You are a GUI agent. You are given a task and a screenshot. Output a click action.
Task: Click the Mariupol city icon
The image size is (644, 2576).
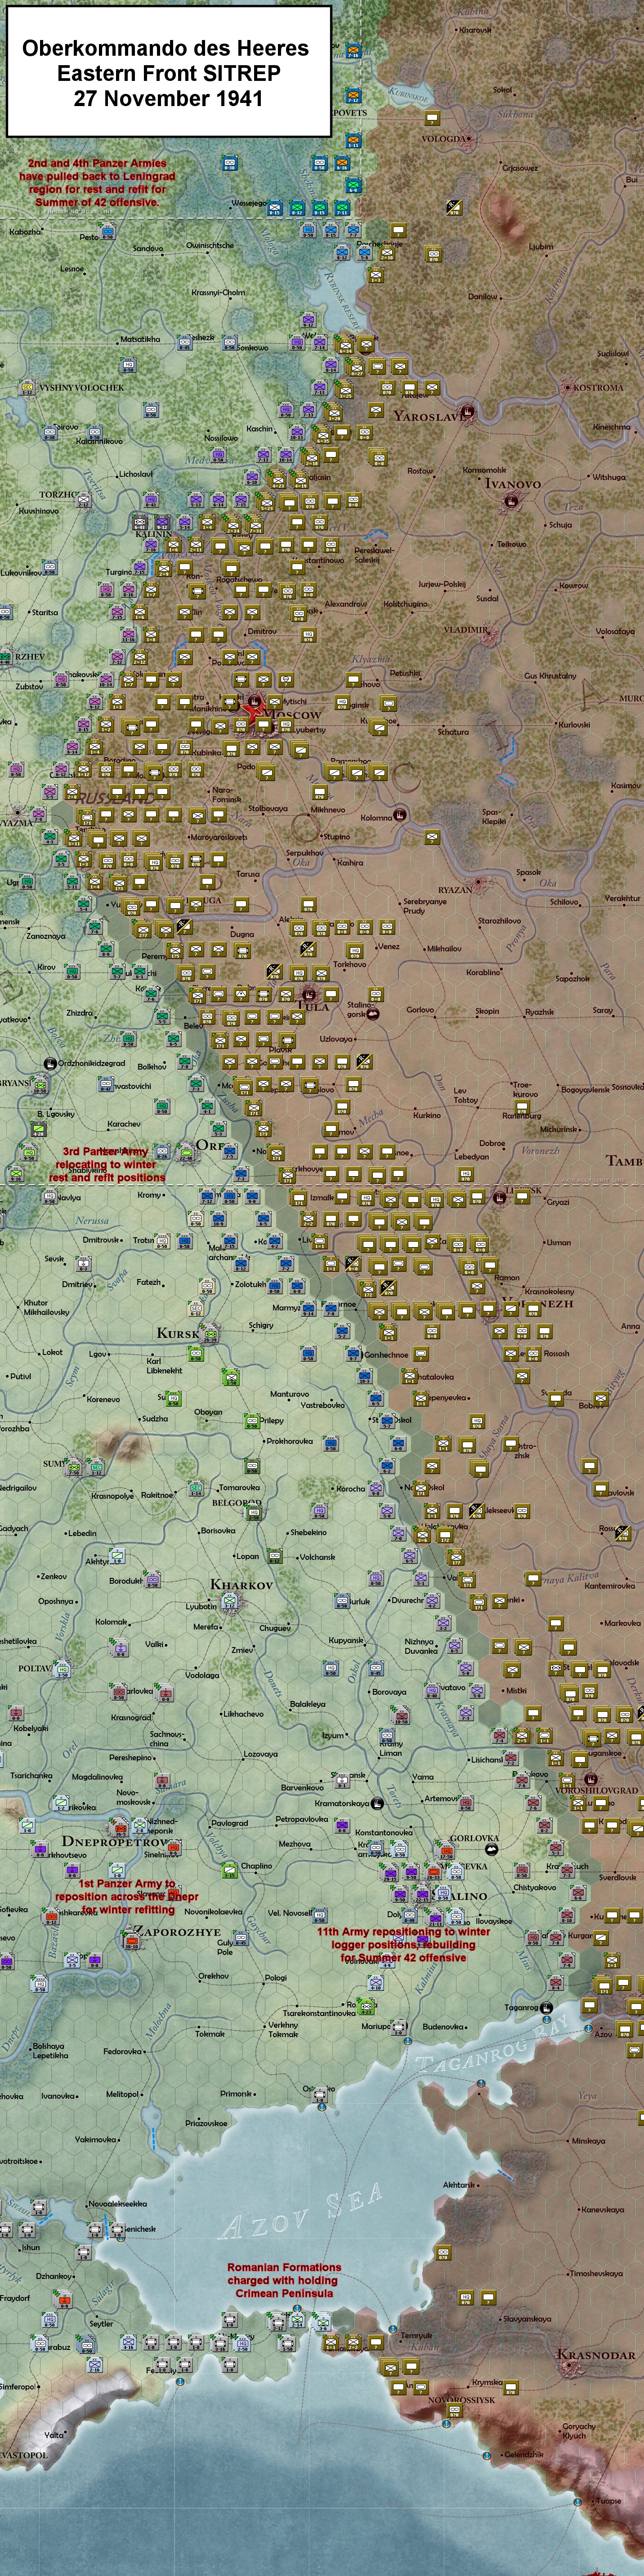coord(399,2027)
